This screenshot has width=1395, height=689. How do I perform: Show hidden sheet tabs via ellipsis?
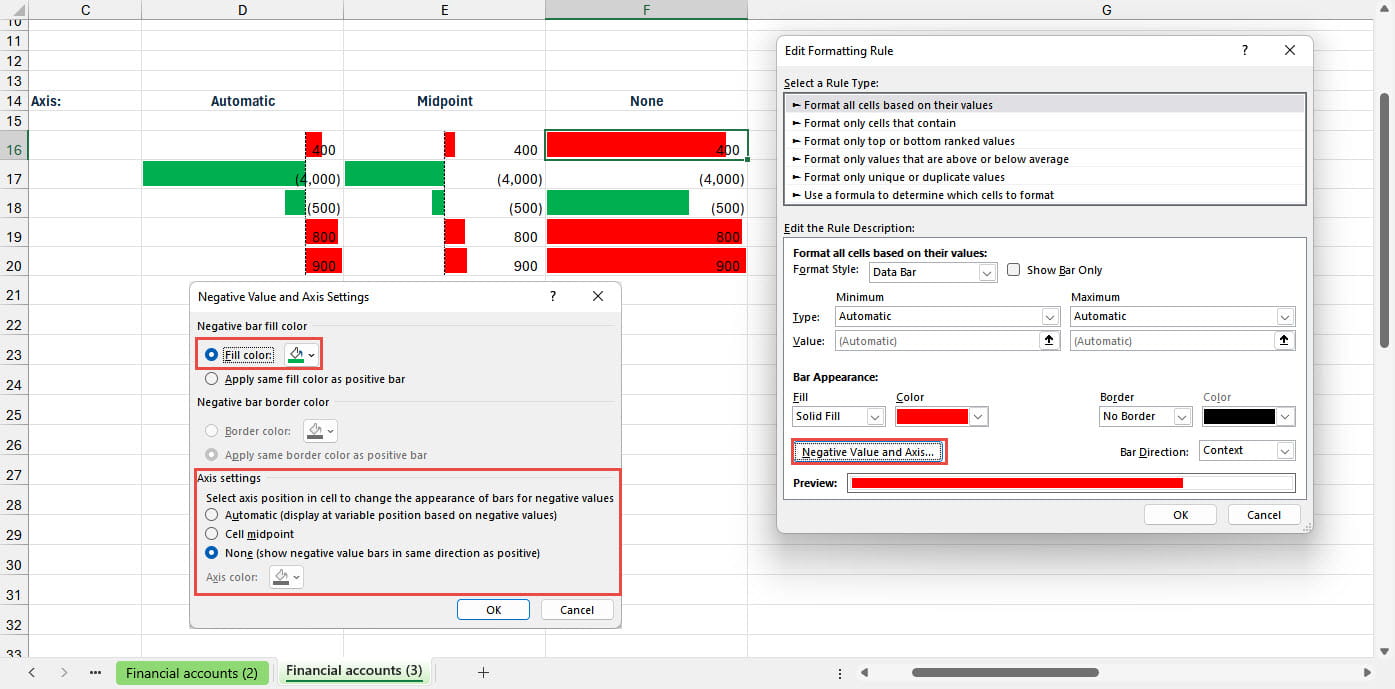(95, 673)
